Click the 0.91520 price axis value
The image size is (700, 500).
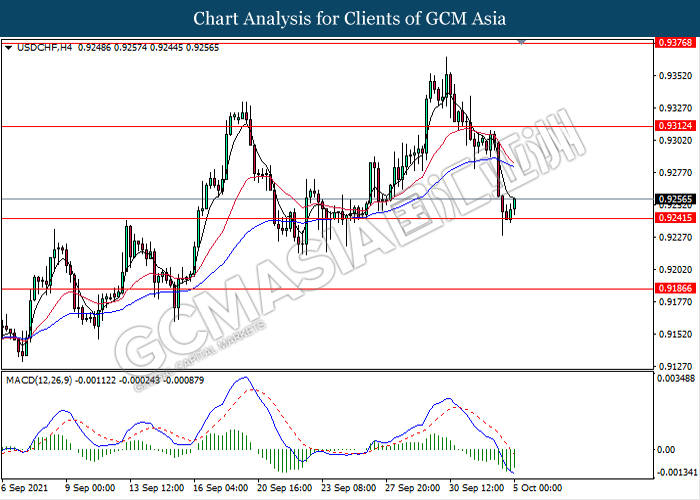[675, 334]
